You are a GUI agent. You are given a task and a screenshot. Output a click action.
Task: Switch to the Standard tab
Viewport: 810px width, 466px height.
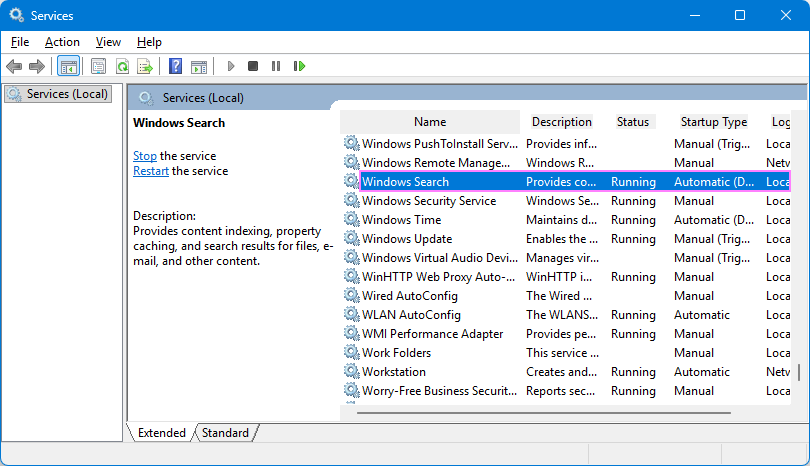(225, 432)
